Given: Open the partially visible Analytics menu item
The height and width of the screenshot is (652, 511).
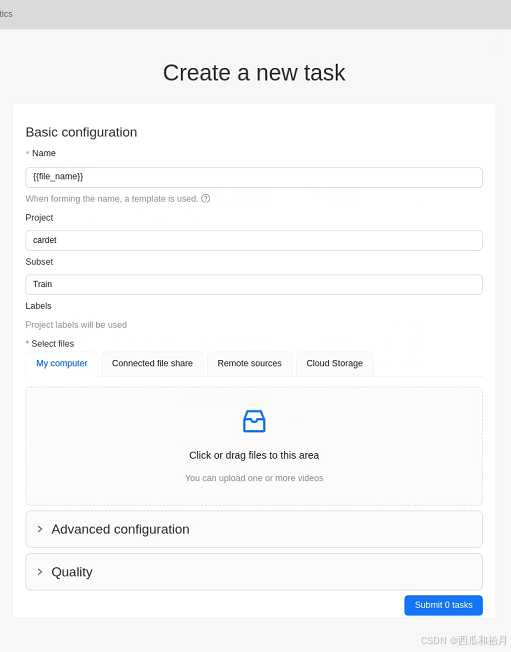Looking at the screenshot, I should [6, 14].
